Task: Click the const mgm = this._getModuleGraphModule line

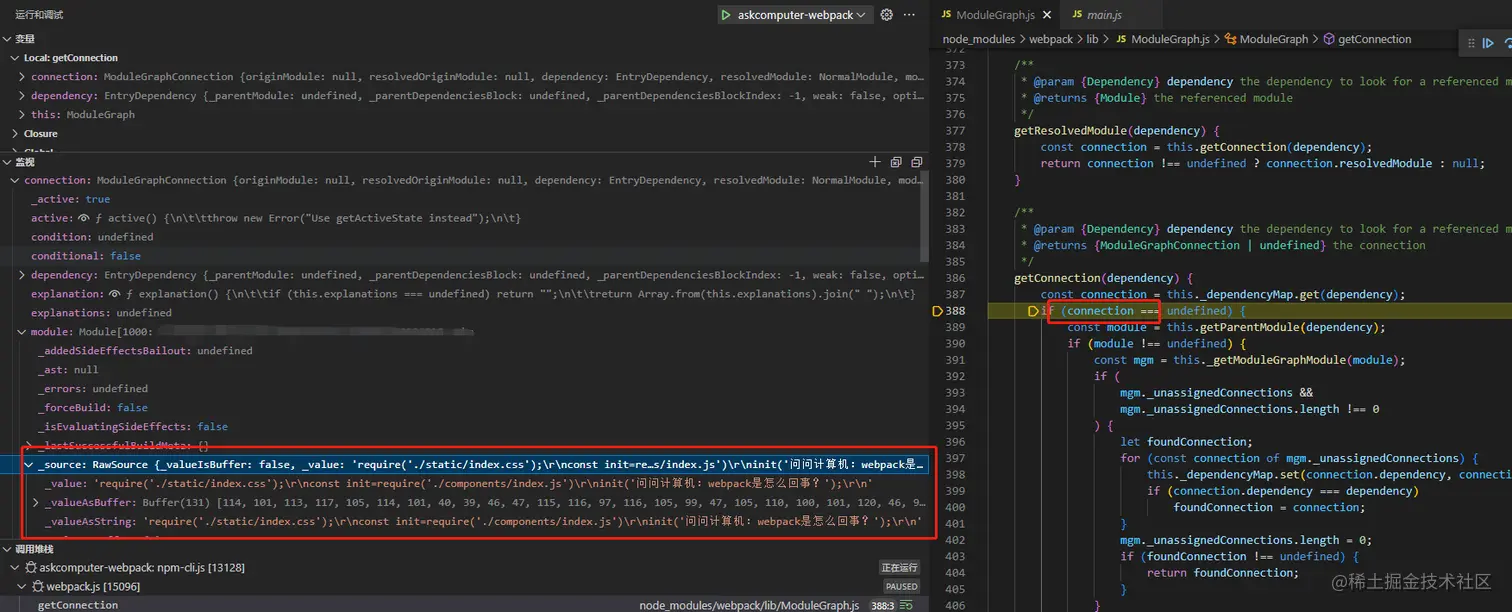Action: pos(1249,360)
